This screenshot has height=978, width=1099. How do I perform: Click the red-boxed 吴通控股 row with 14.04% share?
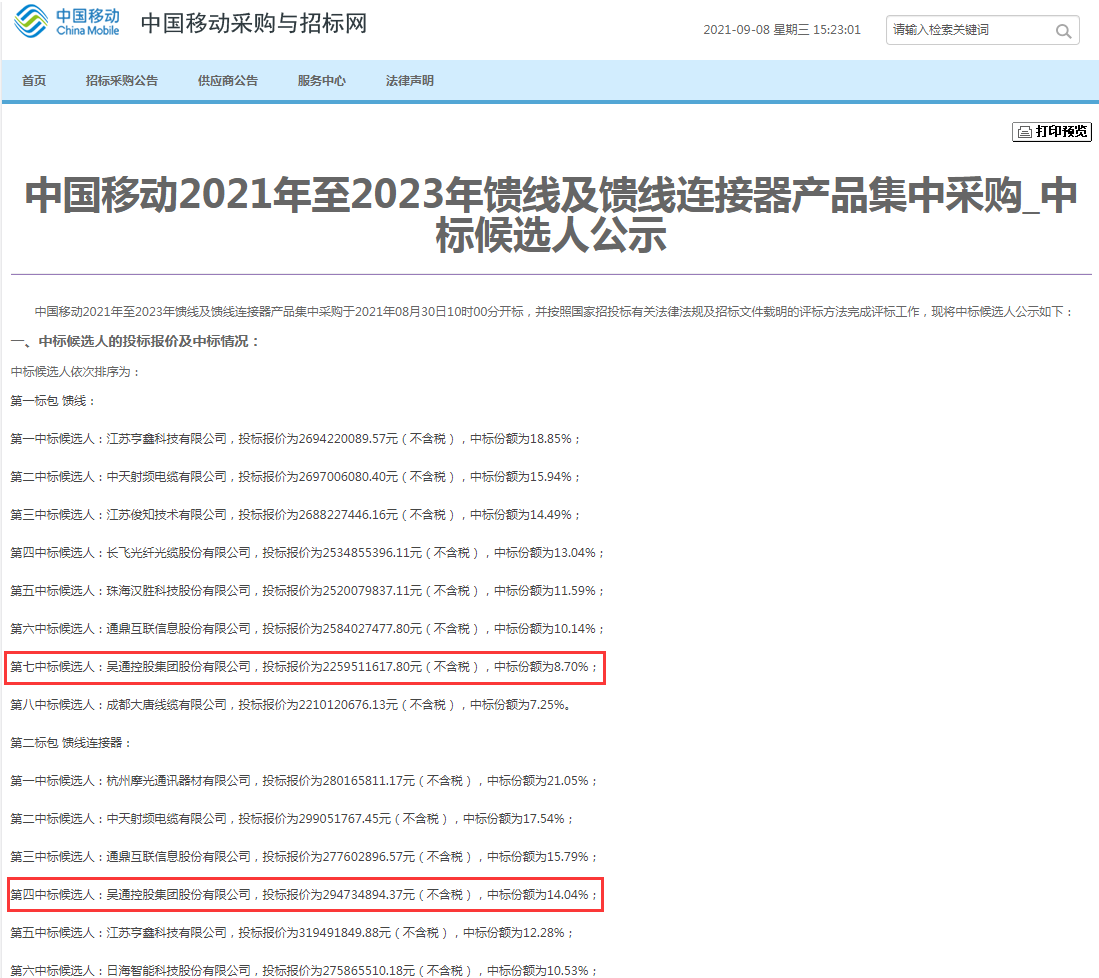click(306, 895)
